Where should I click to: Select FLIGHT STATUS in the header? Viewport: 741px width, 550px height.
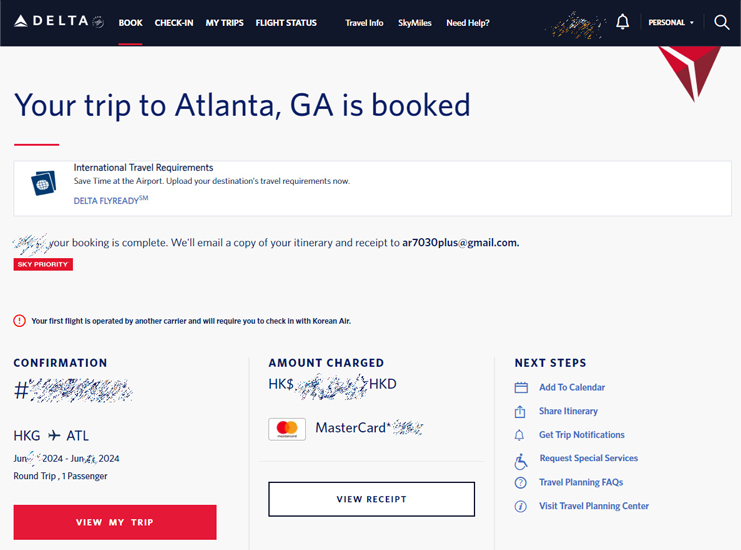(x=286, y=23)
